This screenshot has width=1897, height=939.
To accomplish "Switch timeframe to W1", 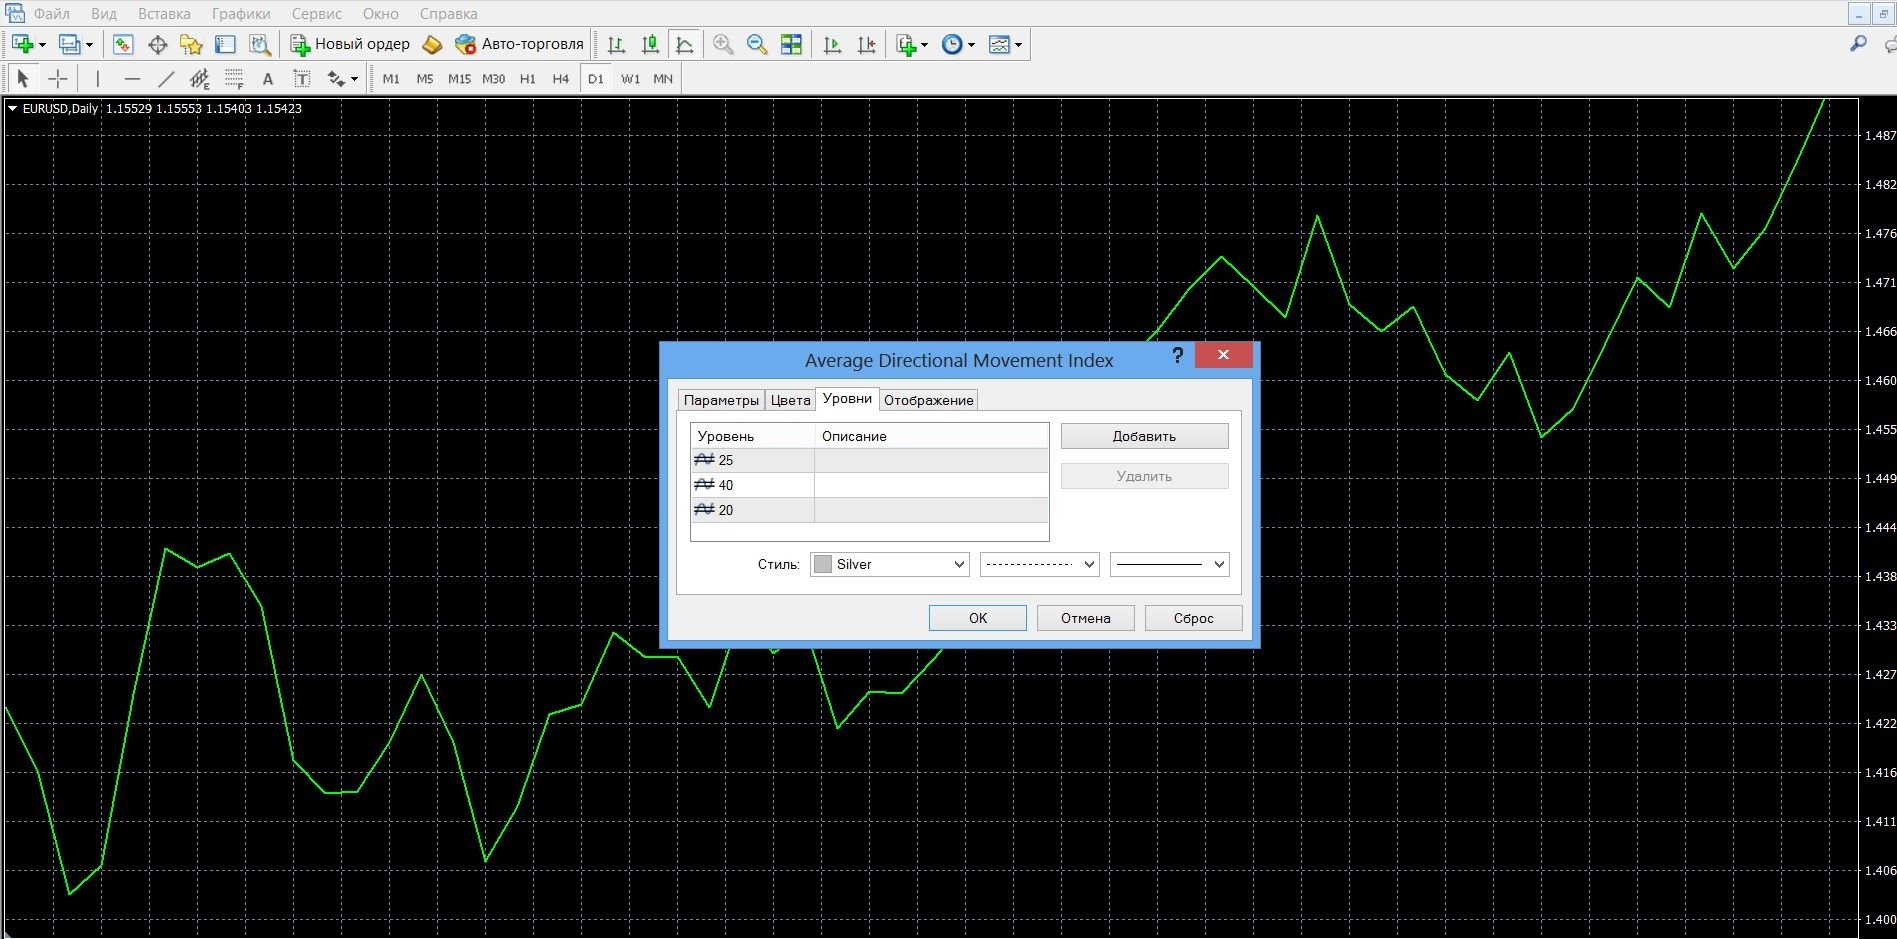I will [630, 78].
